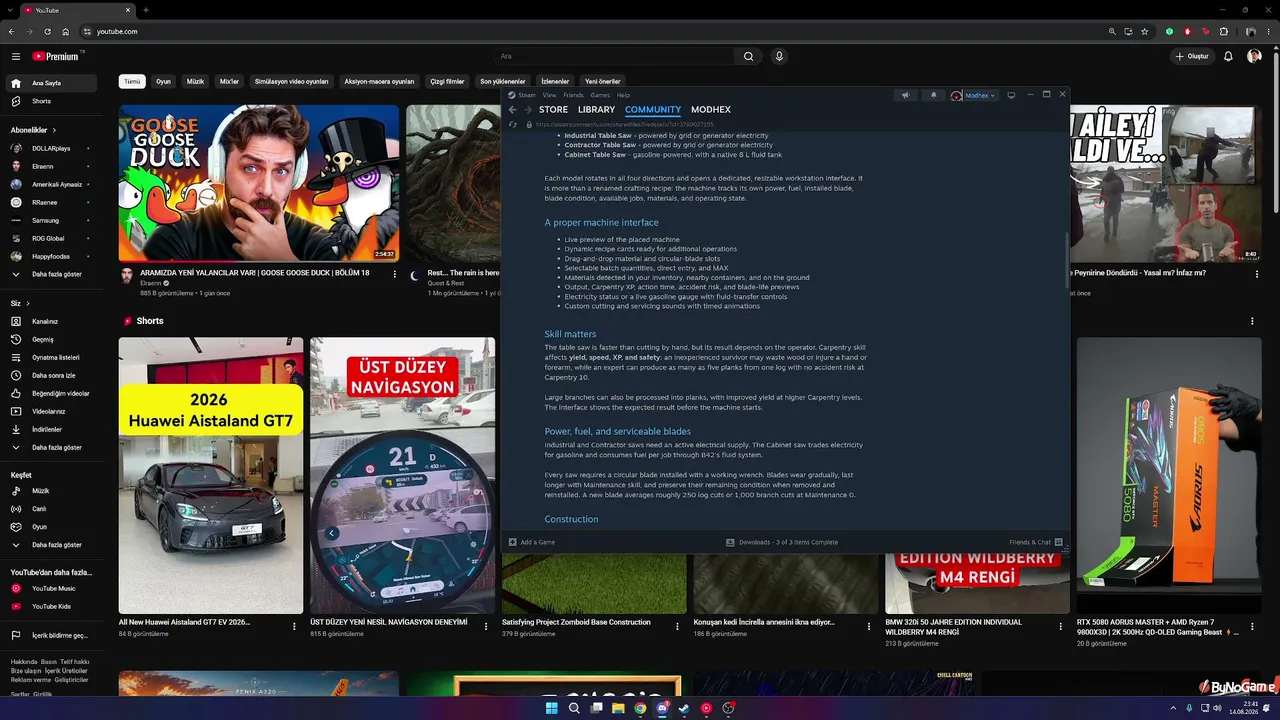The height and width of the screenshot is (720, 1280).
Task: Open Steam notifications bell
Action: (x=934, y=95)
